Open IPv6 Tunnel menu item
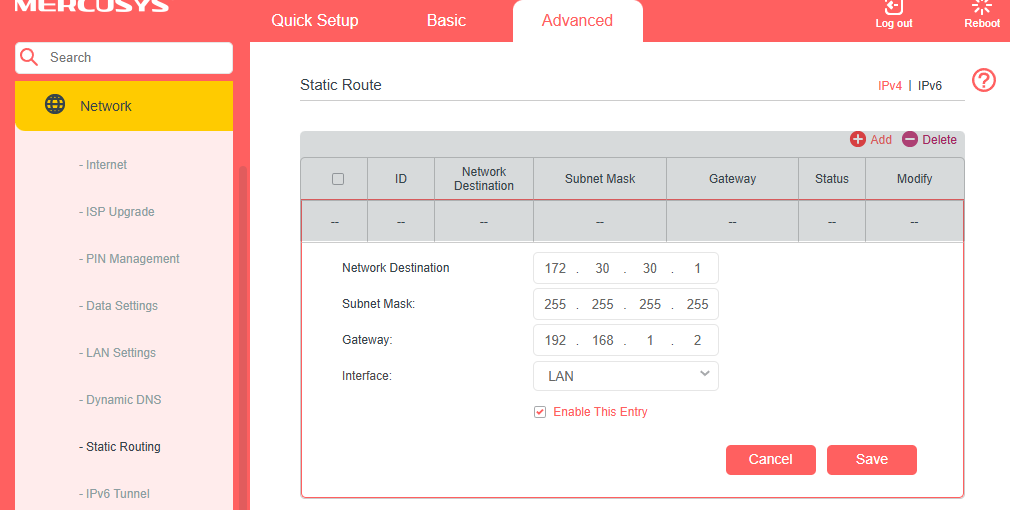Image resolution: width=1010 pixels, height=510 pixels. (x=114, y=494)
